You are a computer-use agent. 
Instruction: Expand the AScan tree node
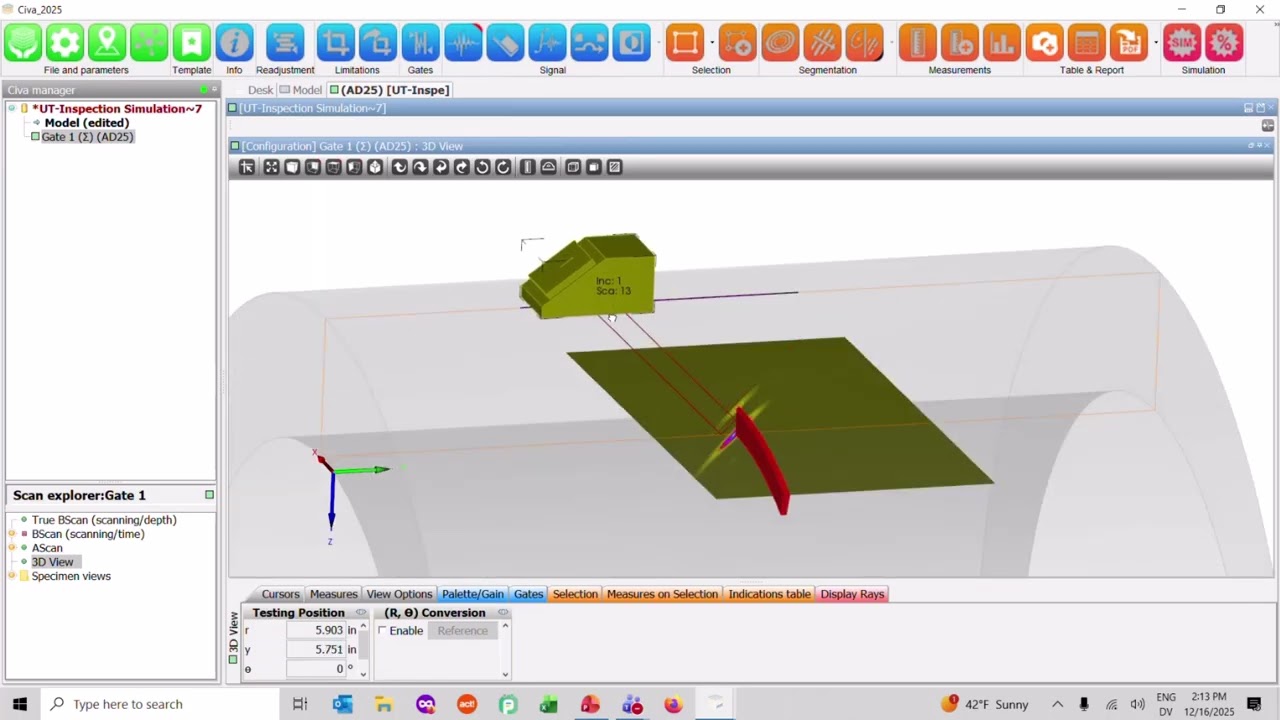pos(12,548)
